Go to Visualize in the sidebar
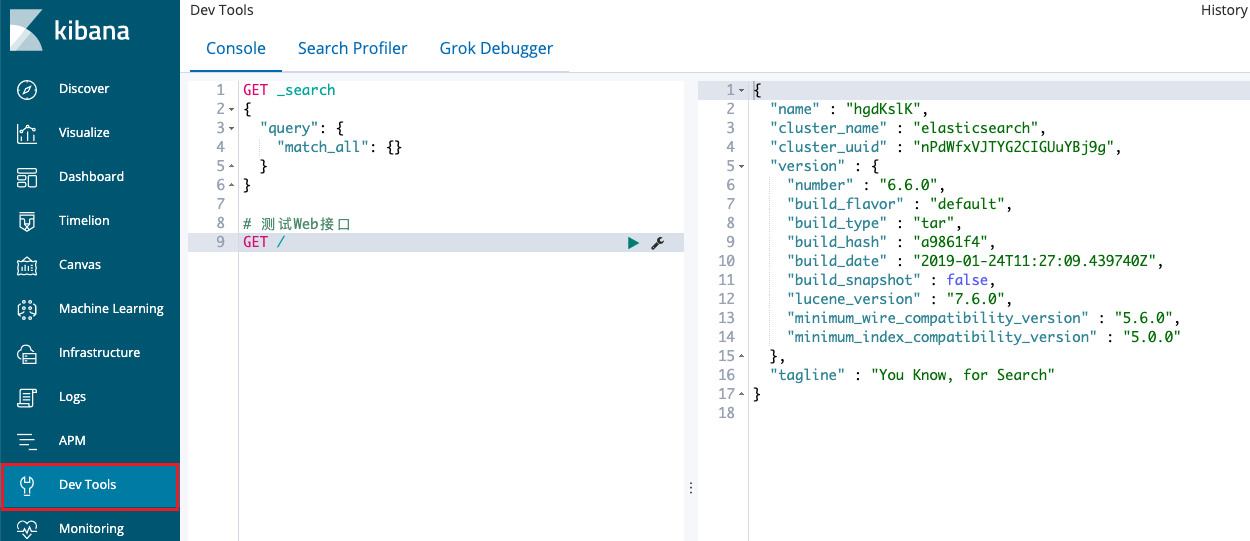The width and height of the screenshot is (1250, 541). (x=84, y=133)
